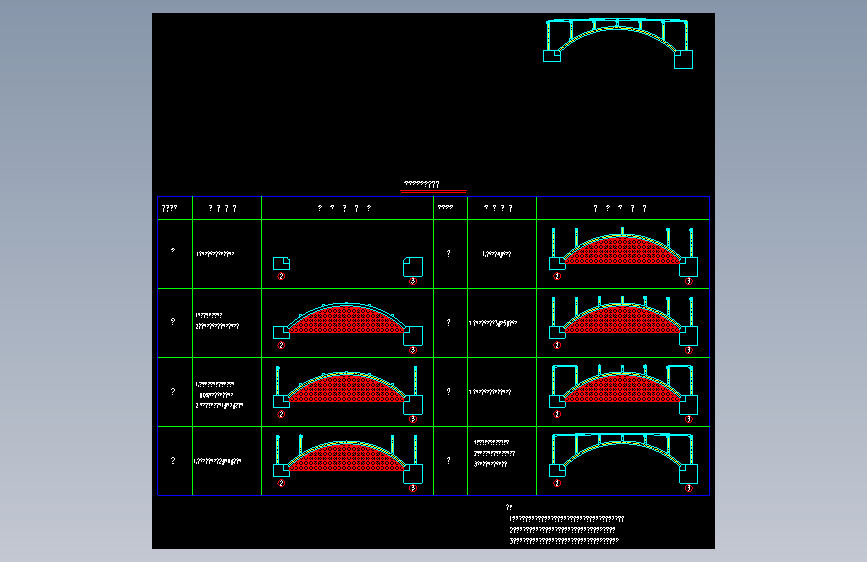Click the notes text block below the table
Image resolution: width=867 pixels, height=562 pixels.
pyautogui.click(x=565, y=524)
